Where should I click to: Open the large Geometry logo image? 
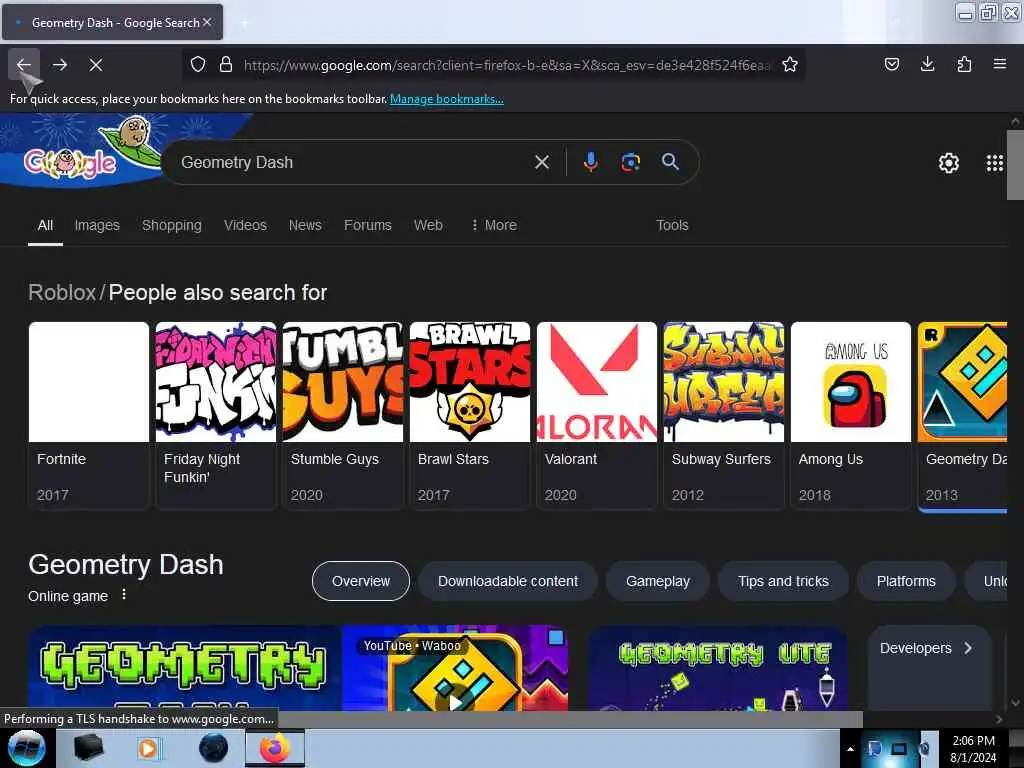[x=185, y=668]
